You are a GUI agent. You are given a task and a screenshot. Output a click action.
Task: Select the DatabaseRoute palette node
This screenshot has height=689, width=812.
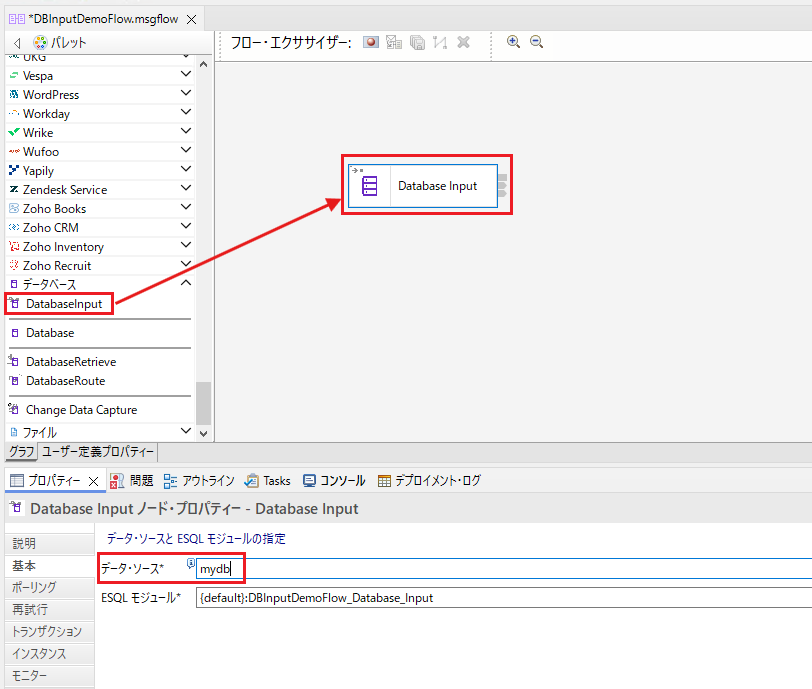click(x=65, y=381)
